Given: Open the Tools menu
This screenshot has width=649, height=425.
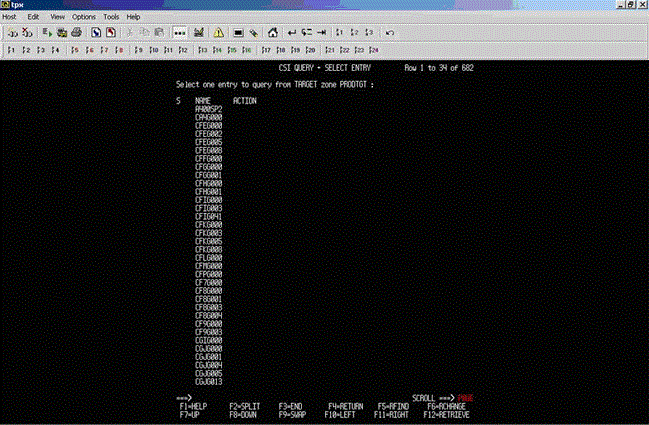Looking at the screenshot, I should tap(111, 17).
